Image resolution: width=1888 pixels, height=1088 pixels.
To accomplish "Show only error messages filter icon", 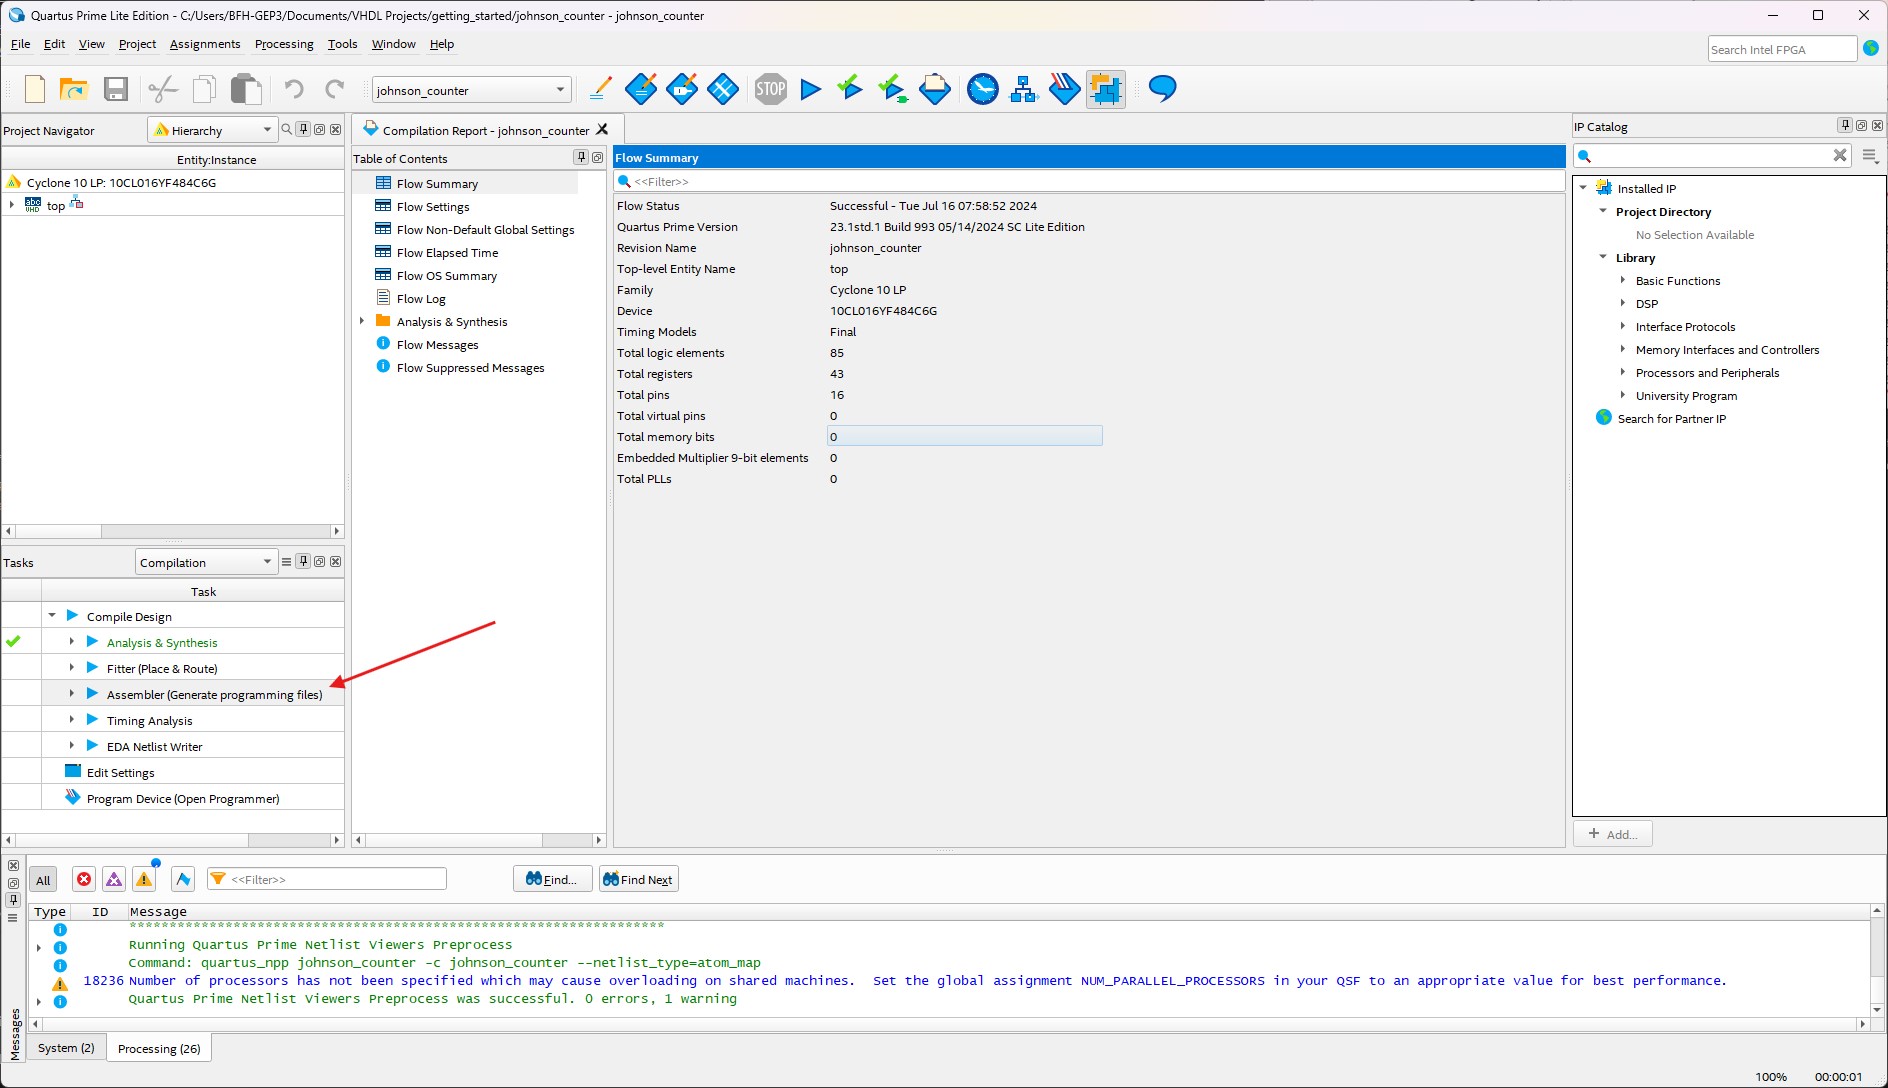I will 84,880.
